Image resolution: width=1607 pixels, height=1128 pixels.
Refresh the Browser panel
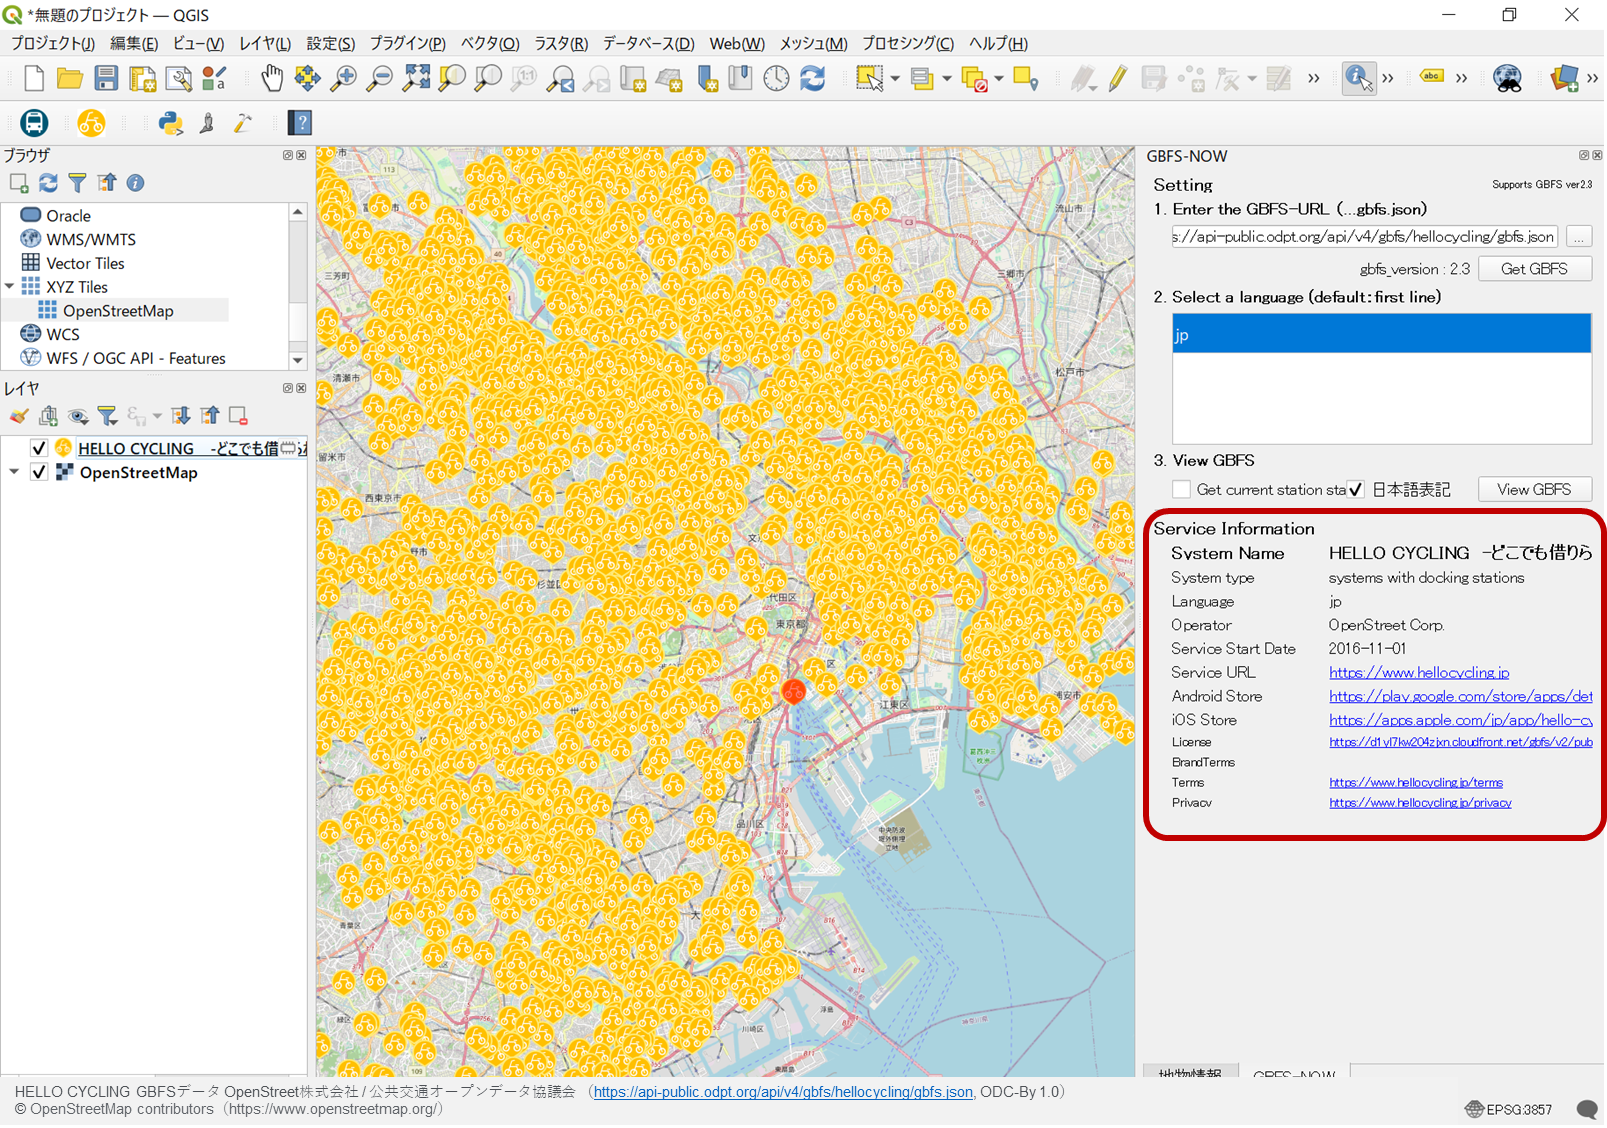click(48, 183)
